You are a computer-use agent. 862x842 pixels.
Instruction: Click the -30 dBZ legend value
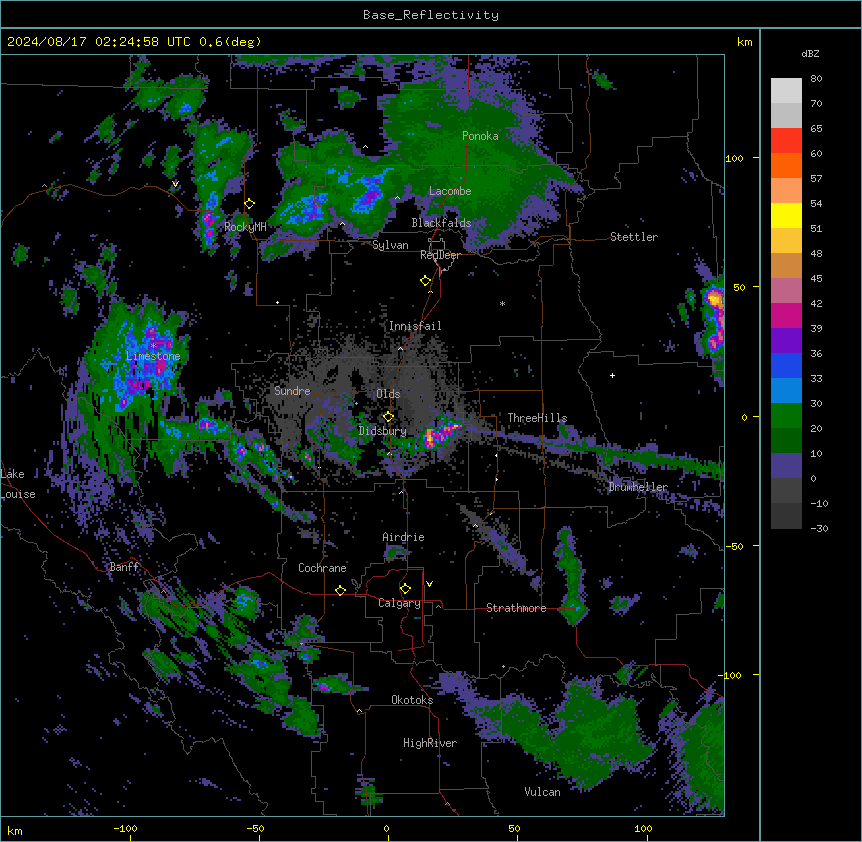tap(819, 528)
